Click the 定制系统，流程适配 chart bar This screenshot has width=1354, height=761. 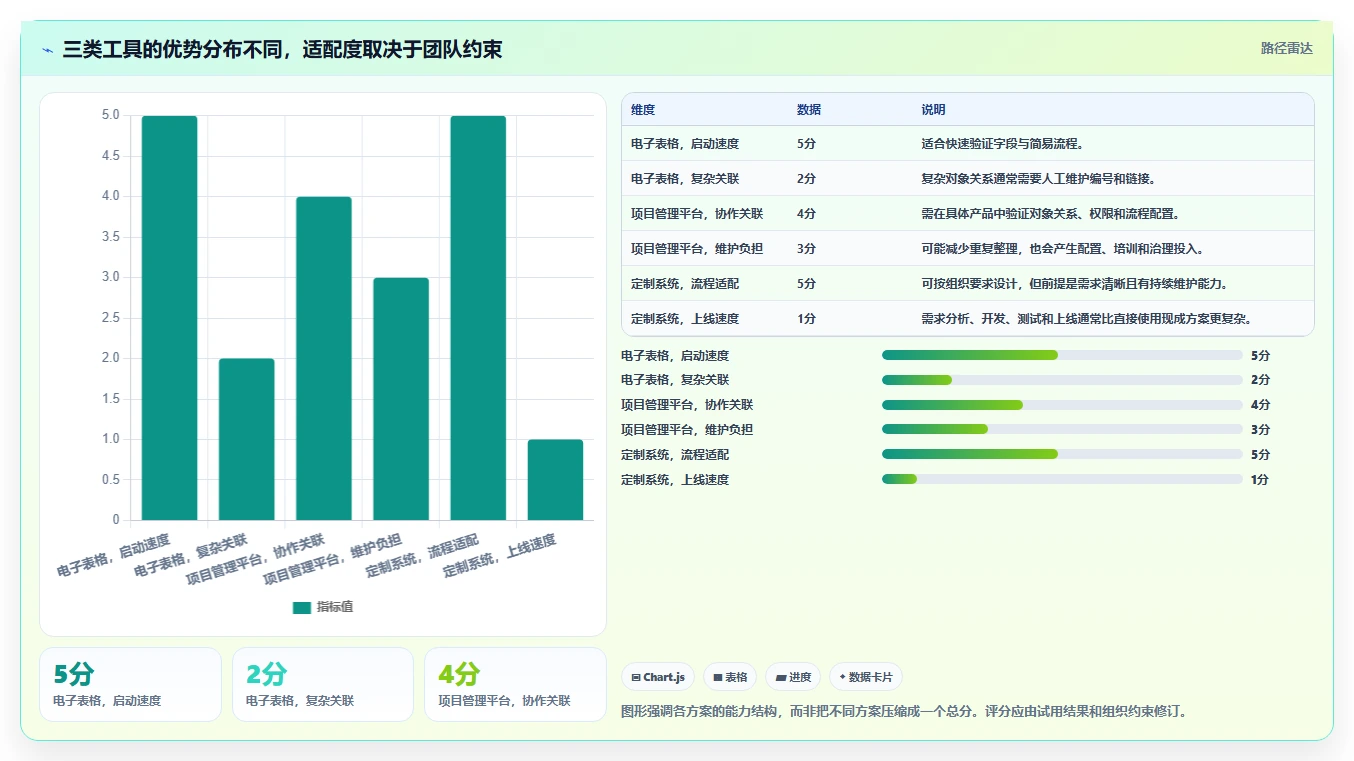[x=478, y=318]
